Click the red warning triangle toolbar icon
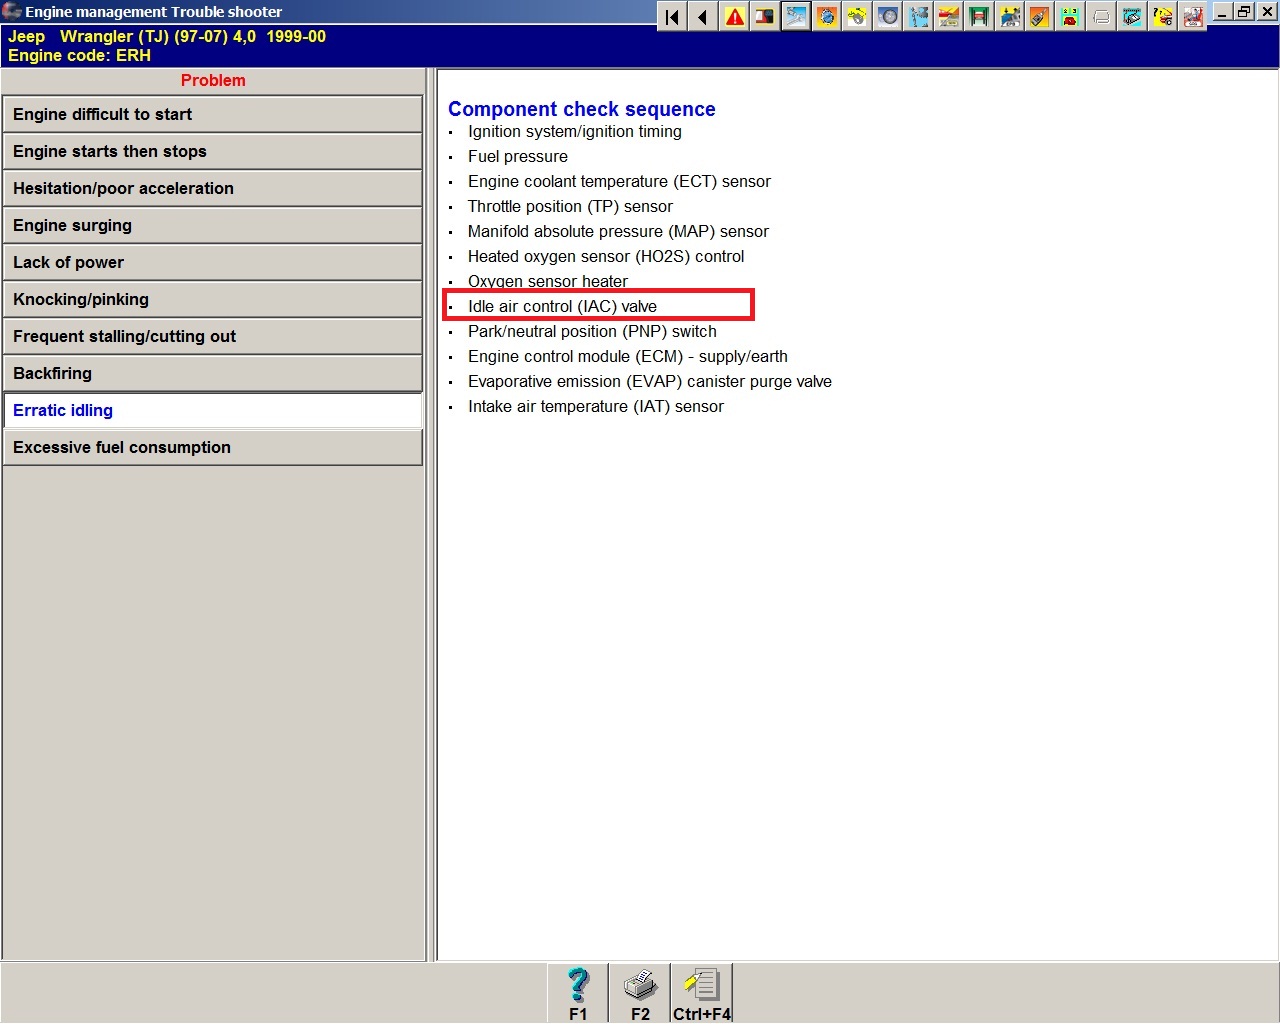The image size is (1280, 1024). click(735, 17)
